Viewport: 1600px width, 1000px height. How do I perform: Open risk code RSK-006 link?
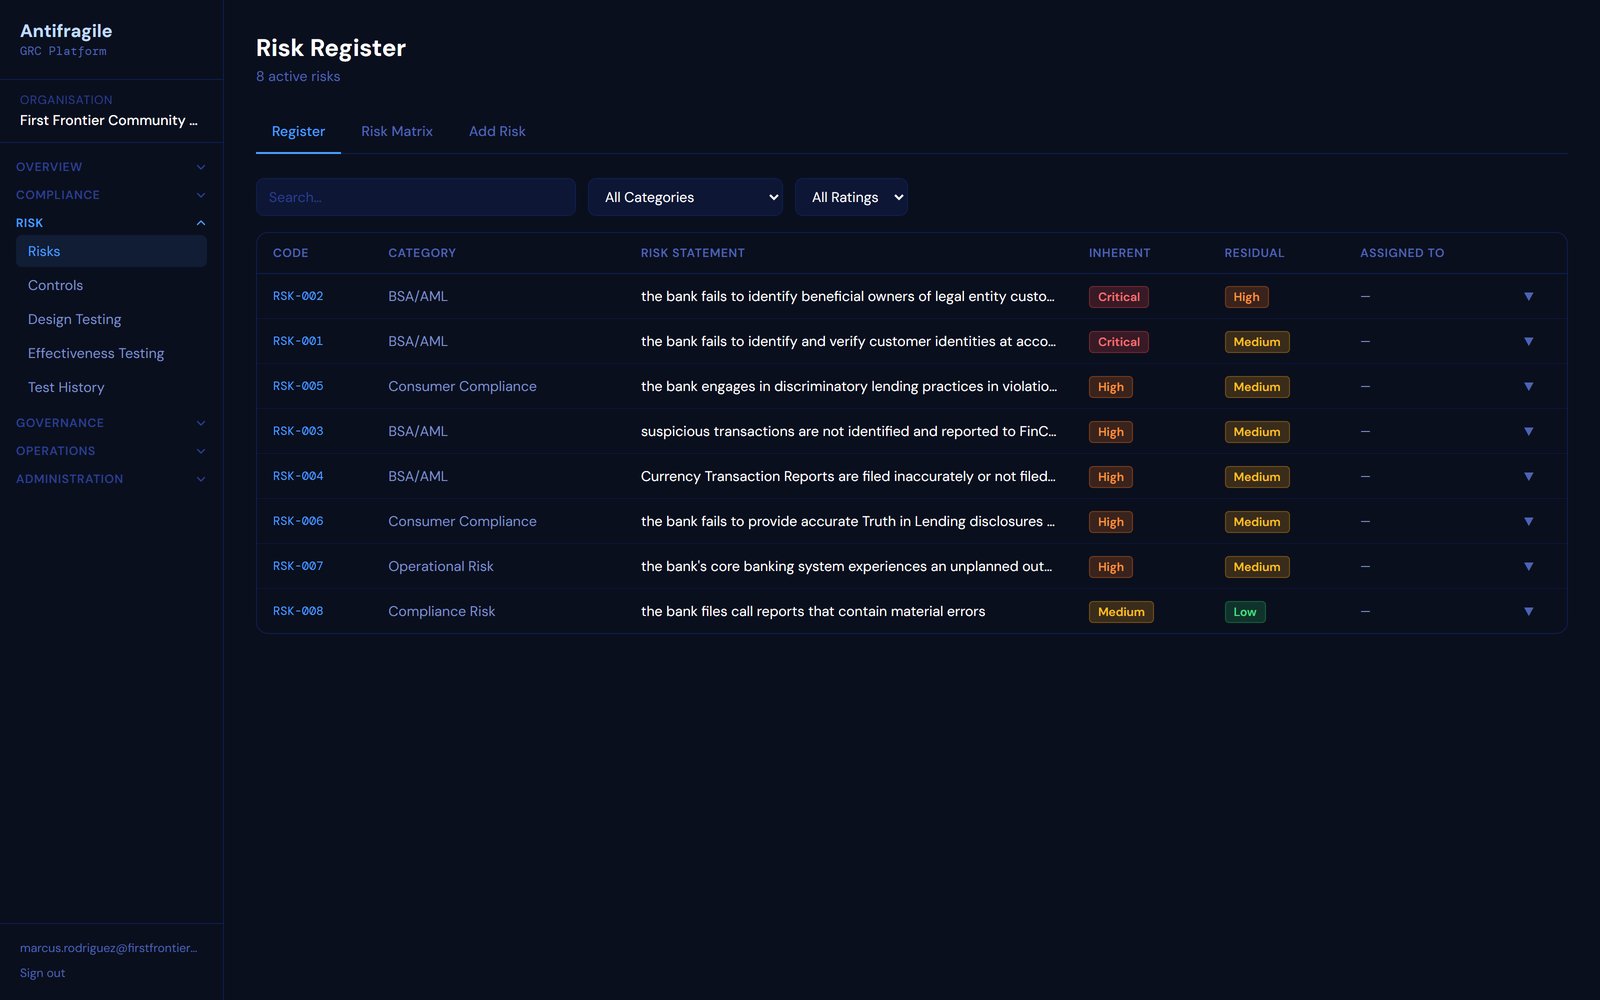pos(298,521)
